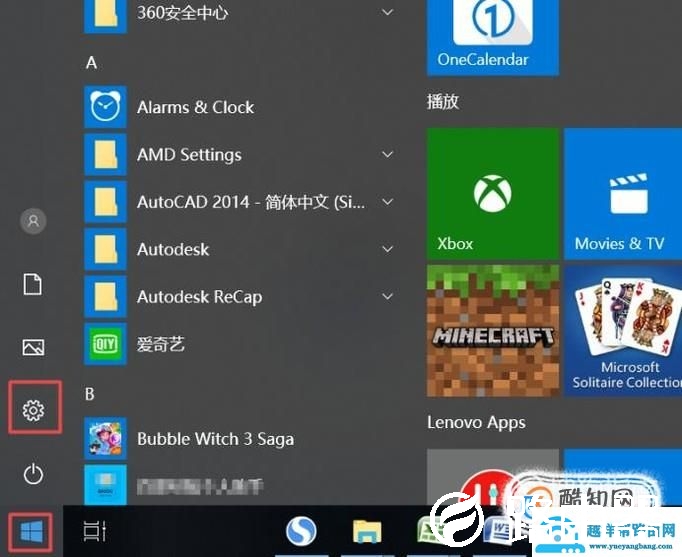Open the Pictures sidebar icon
This screenshot has height=557, width=682.
[33, 347]
